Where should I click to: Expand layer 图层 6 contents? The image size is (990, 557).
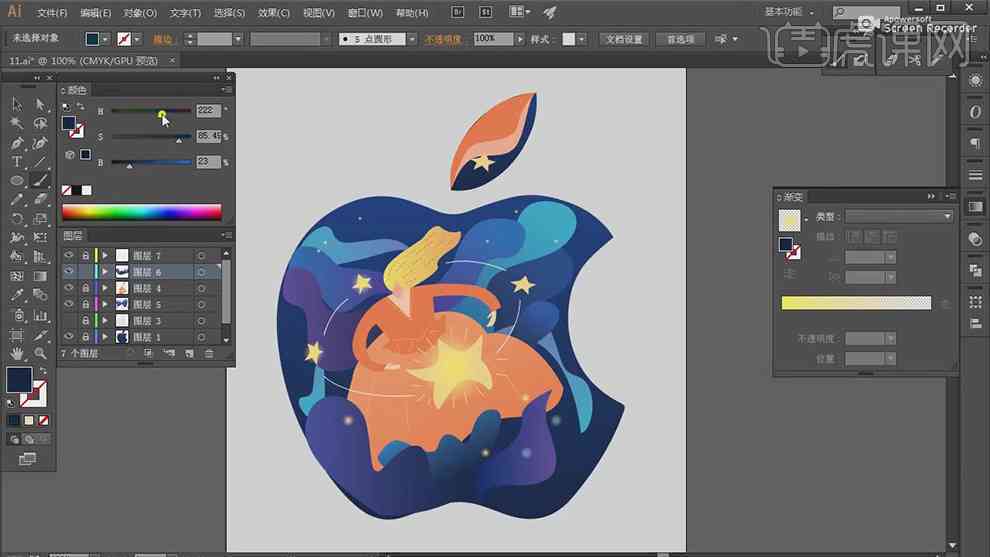[105, 272]
